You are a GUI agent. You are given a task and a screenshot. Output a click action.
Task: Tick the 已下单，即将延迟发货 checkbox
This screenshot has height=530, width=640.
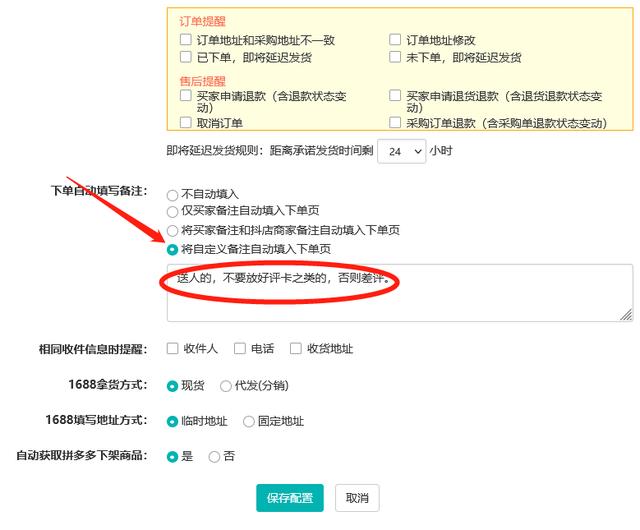(x=186, y=57)
